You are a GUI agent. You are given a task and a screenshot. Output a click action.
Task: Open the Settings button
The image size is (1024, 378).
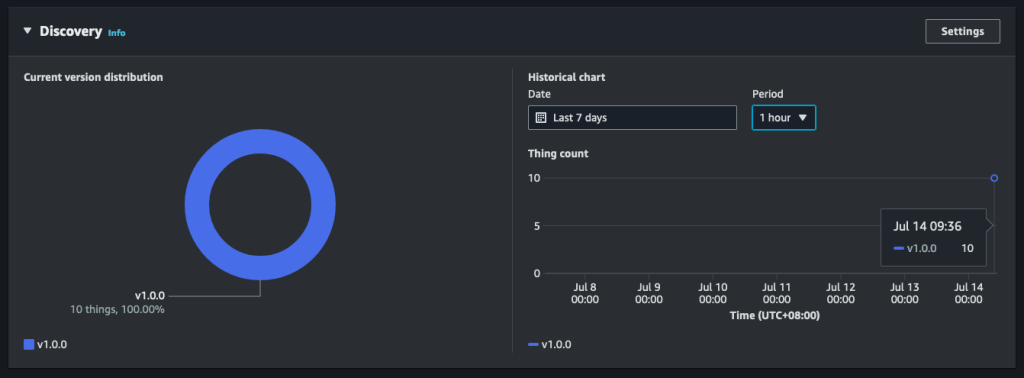962,31
